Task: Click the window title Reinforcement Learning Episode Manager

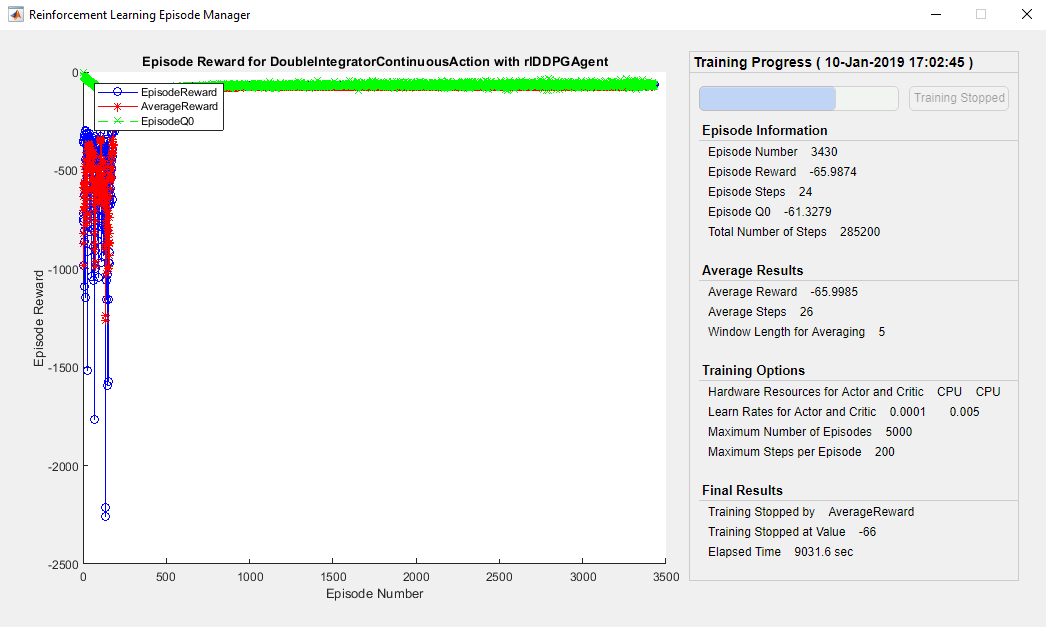Action: tap(139, 15)
